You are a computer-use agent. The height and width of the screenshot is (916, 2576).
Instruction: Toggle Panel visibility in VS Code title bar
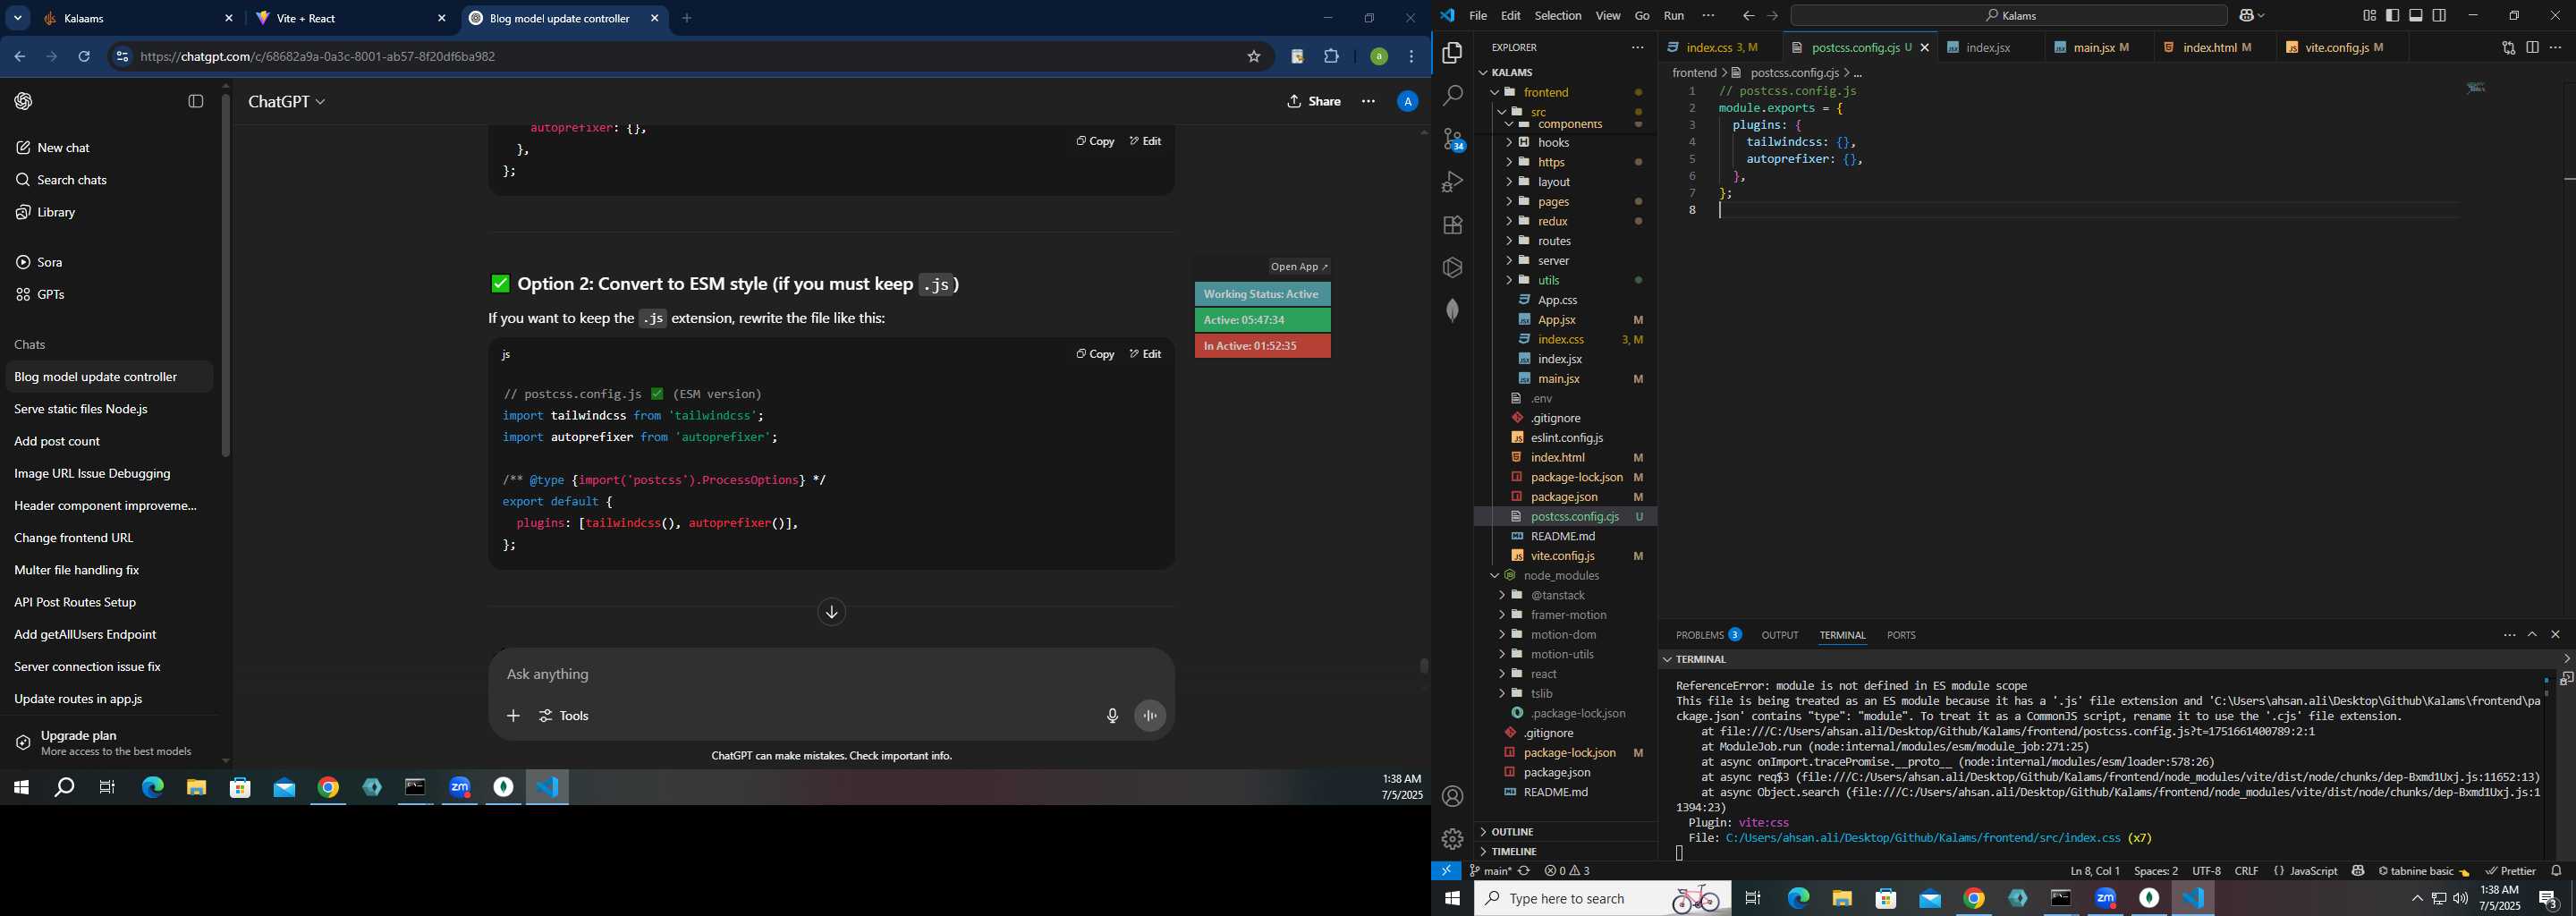[x=2416, y=16]
